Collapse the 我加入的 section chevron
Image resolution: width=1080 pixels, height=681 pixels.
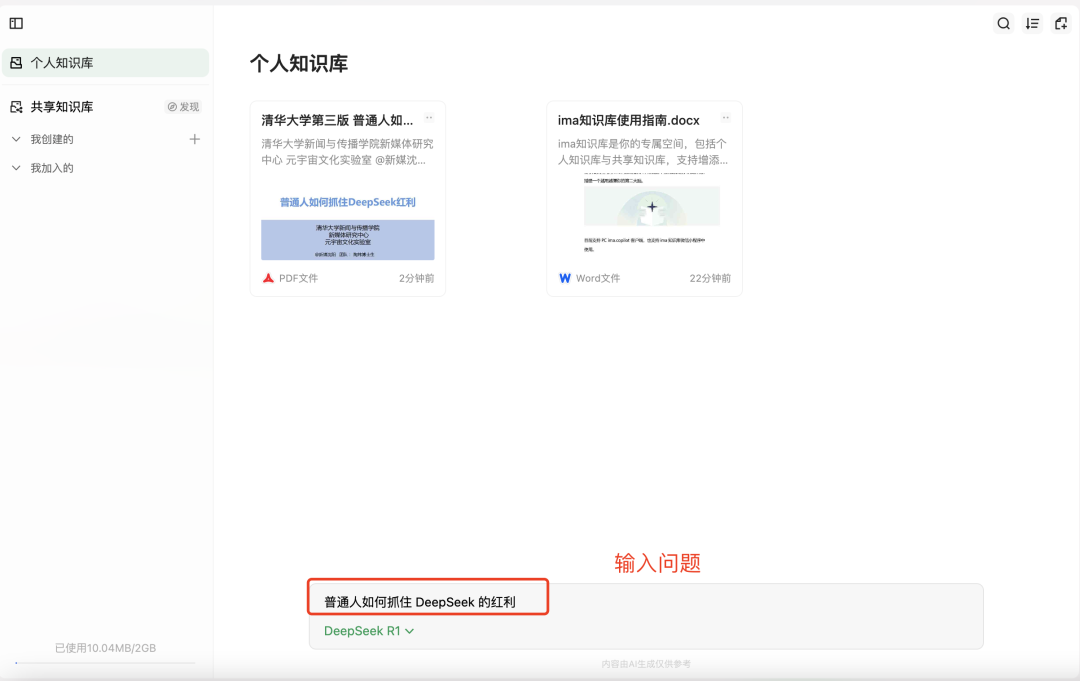(x=16, y=168)
